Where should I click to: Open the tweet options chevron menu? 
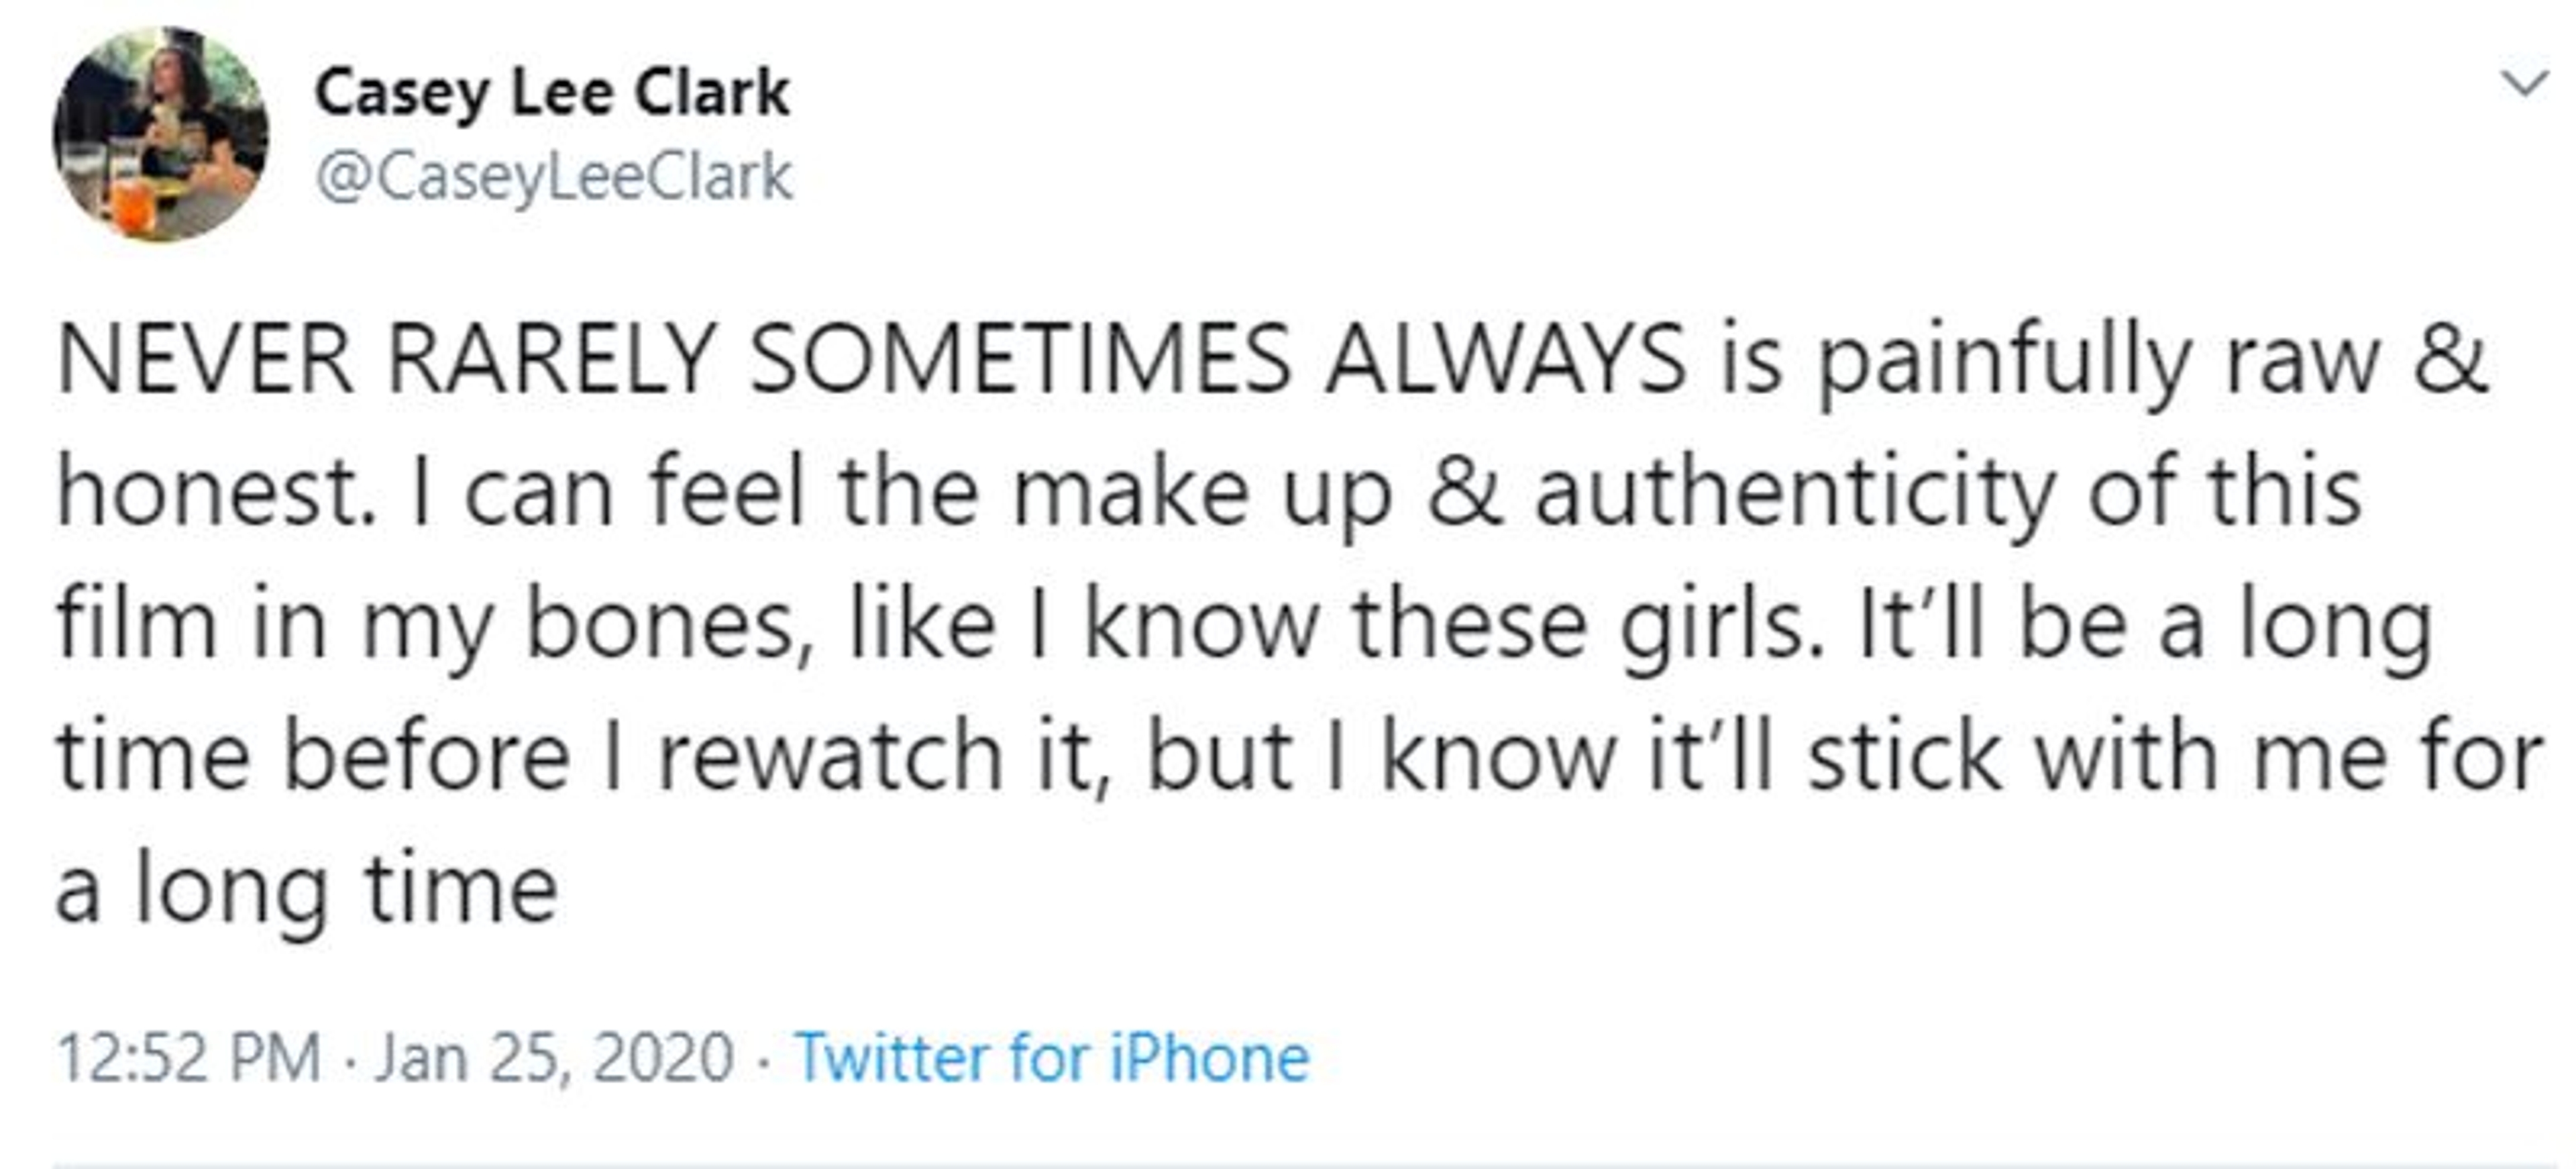[2525, 84]
